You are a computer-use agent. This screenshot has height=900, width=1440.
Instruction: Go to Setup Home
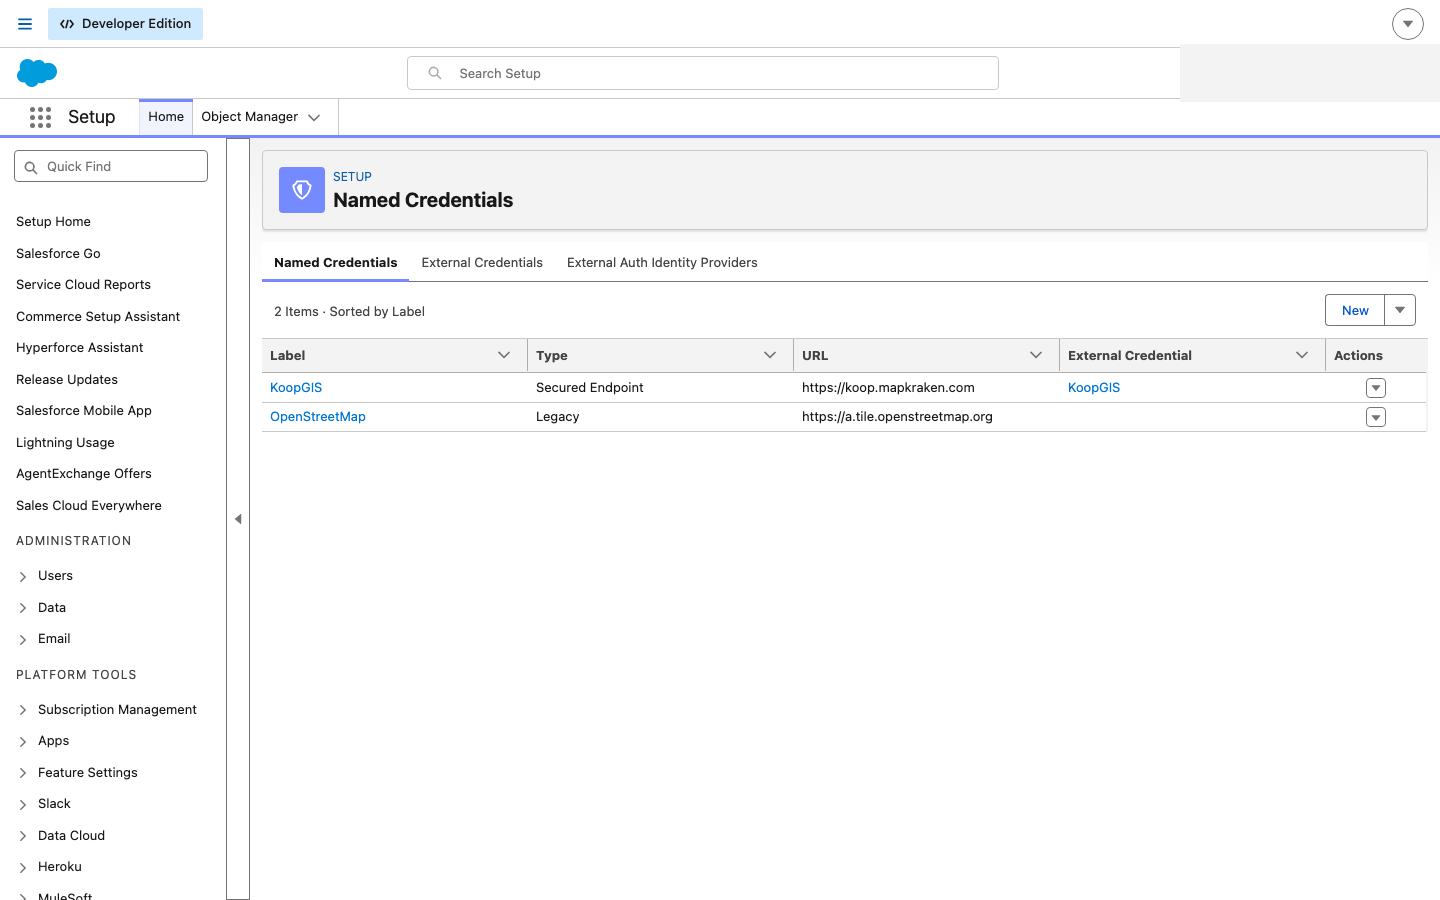[53, 221]
